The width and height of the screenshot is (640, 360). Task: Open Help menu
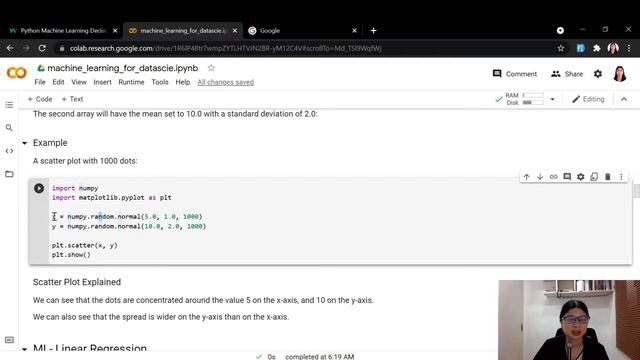[x=183, y=82]
